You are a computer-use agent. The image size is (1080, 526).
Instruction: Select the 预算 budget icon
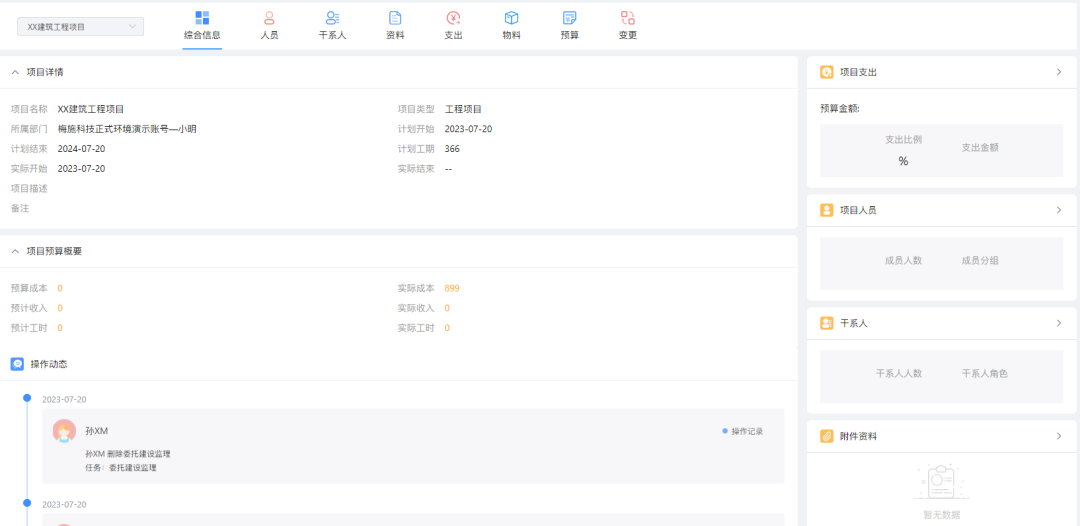point(569,18)
